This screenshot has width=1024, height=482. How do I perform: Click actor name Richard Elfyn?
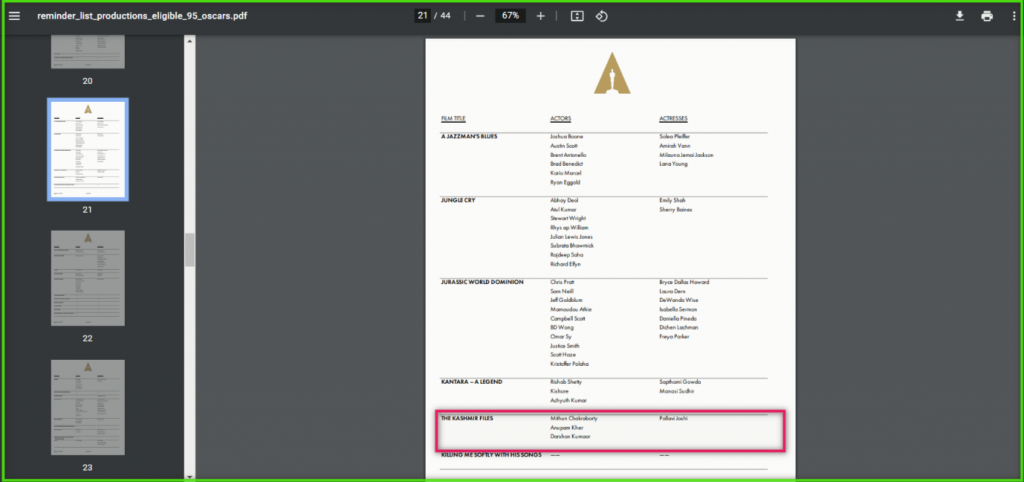[x=565, y=264]
